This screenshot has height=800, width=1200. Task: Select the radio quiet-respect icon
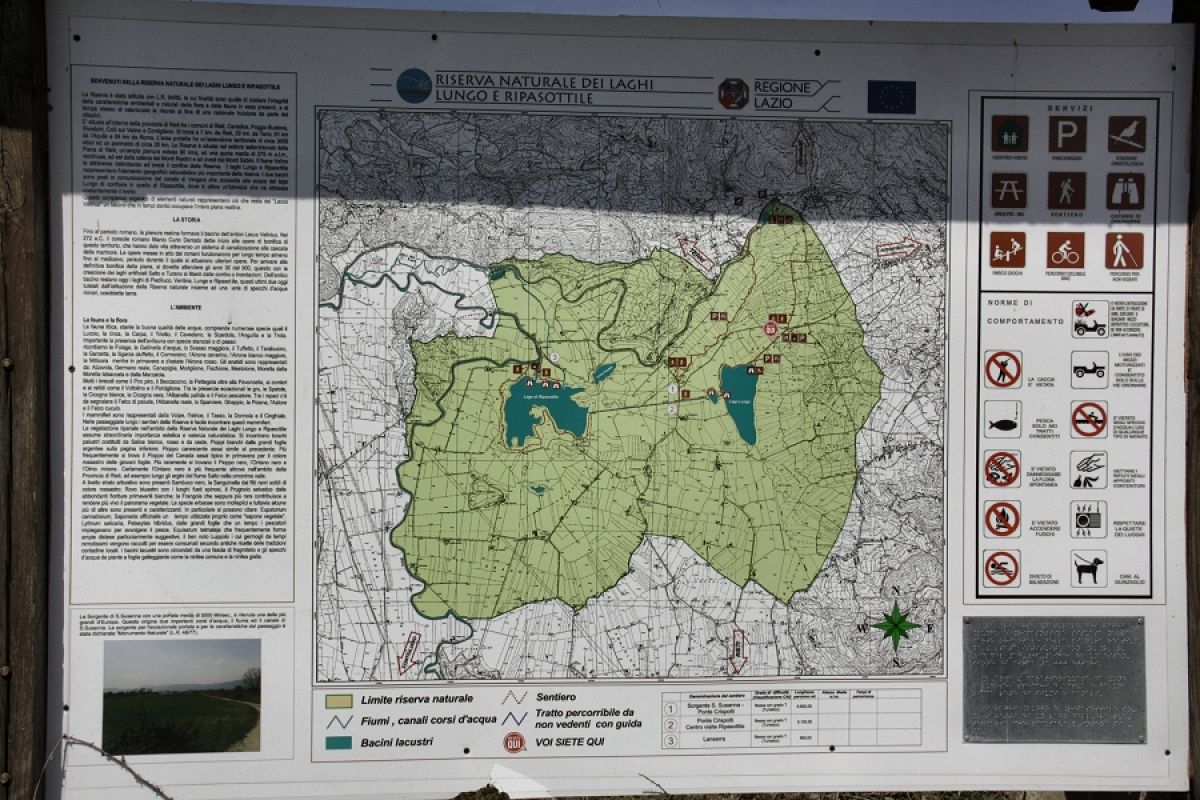[1090, 519]
